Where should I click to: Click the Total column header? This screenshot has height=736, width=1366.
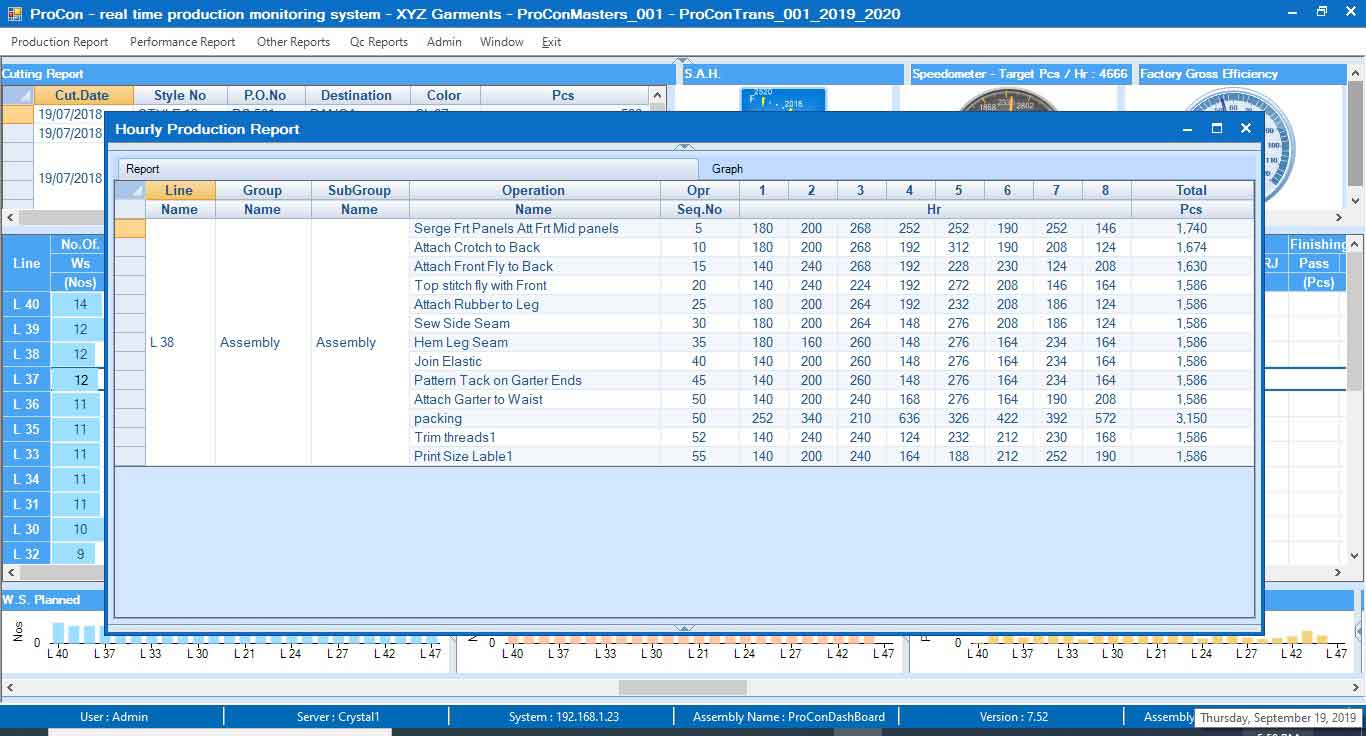point(1191,190)
